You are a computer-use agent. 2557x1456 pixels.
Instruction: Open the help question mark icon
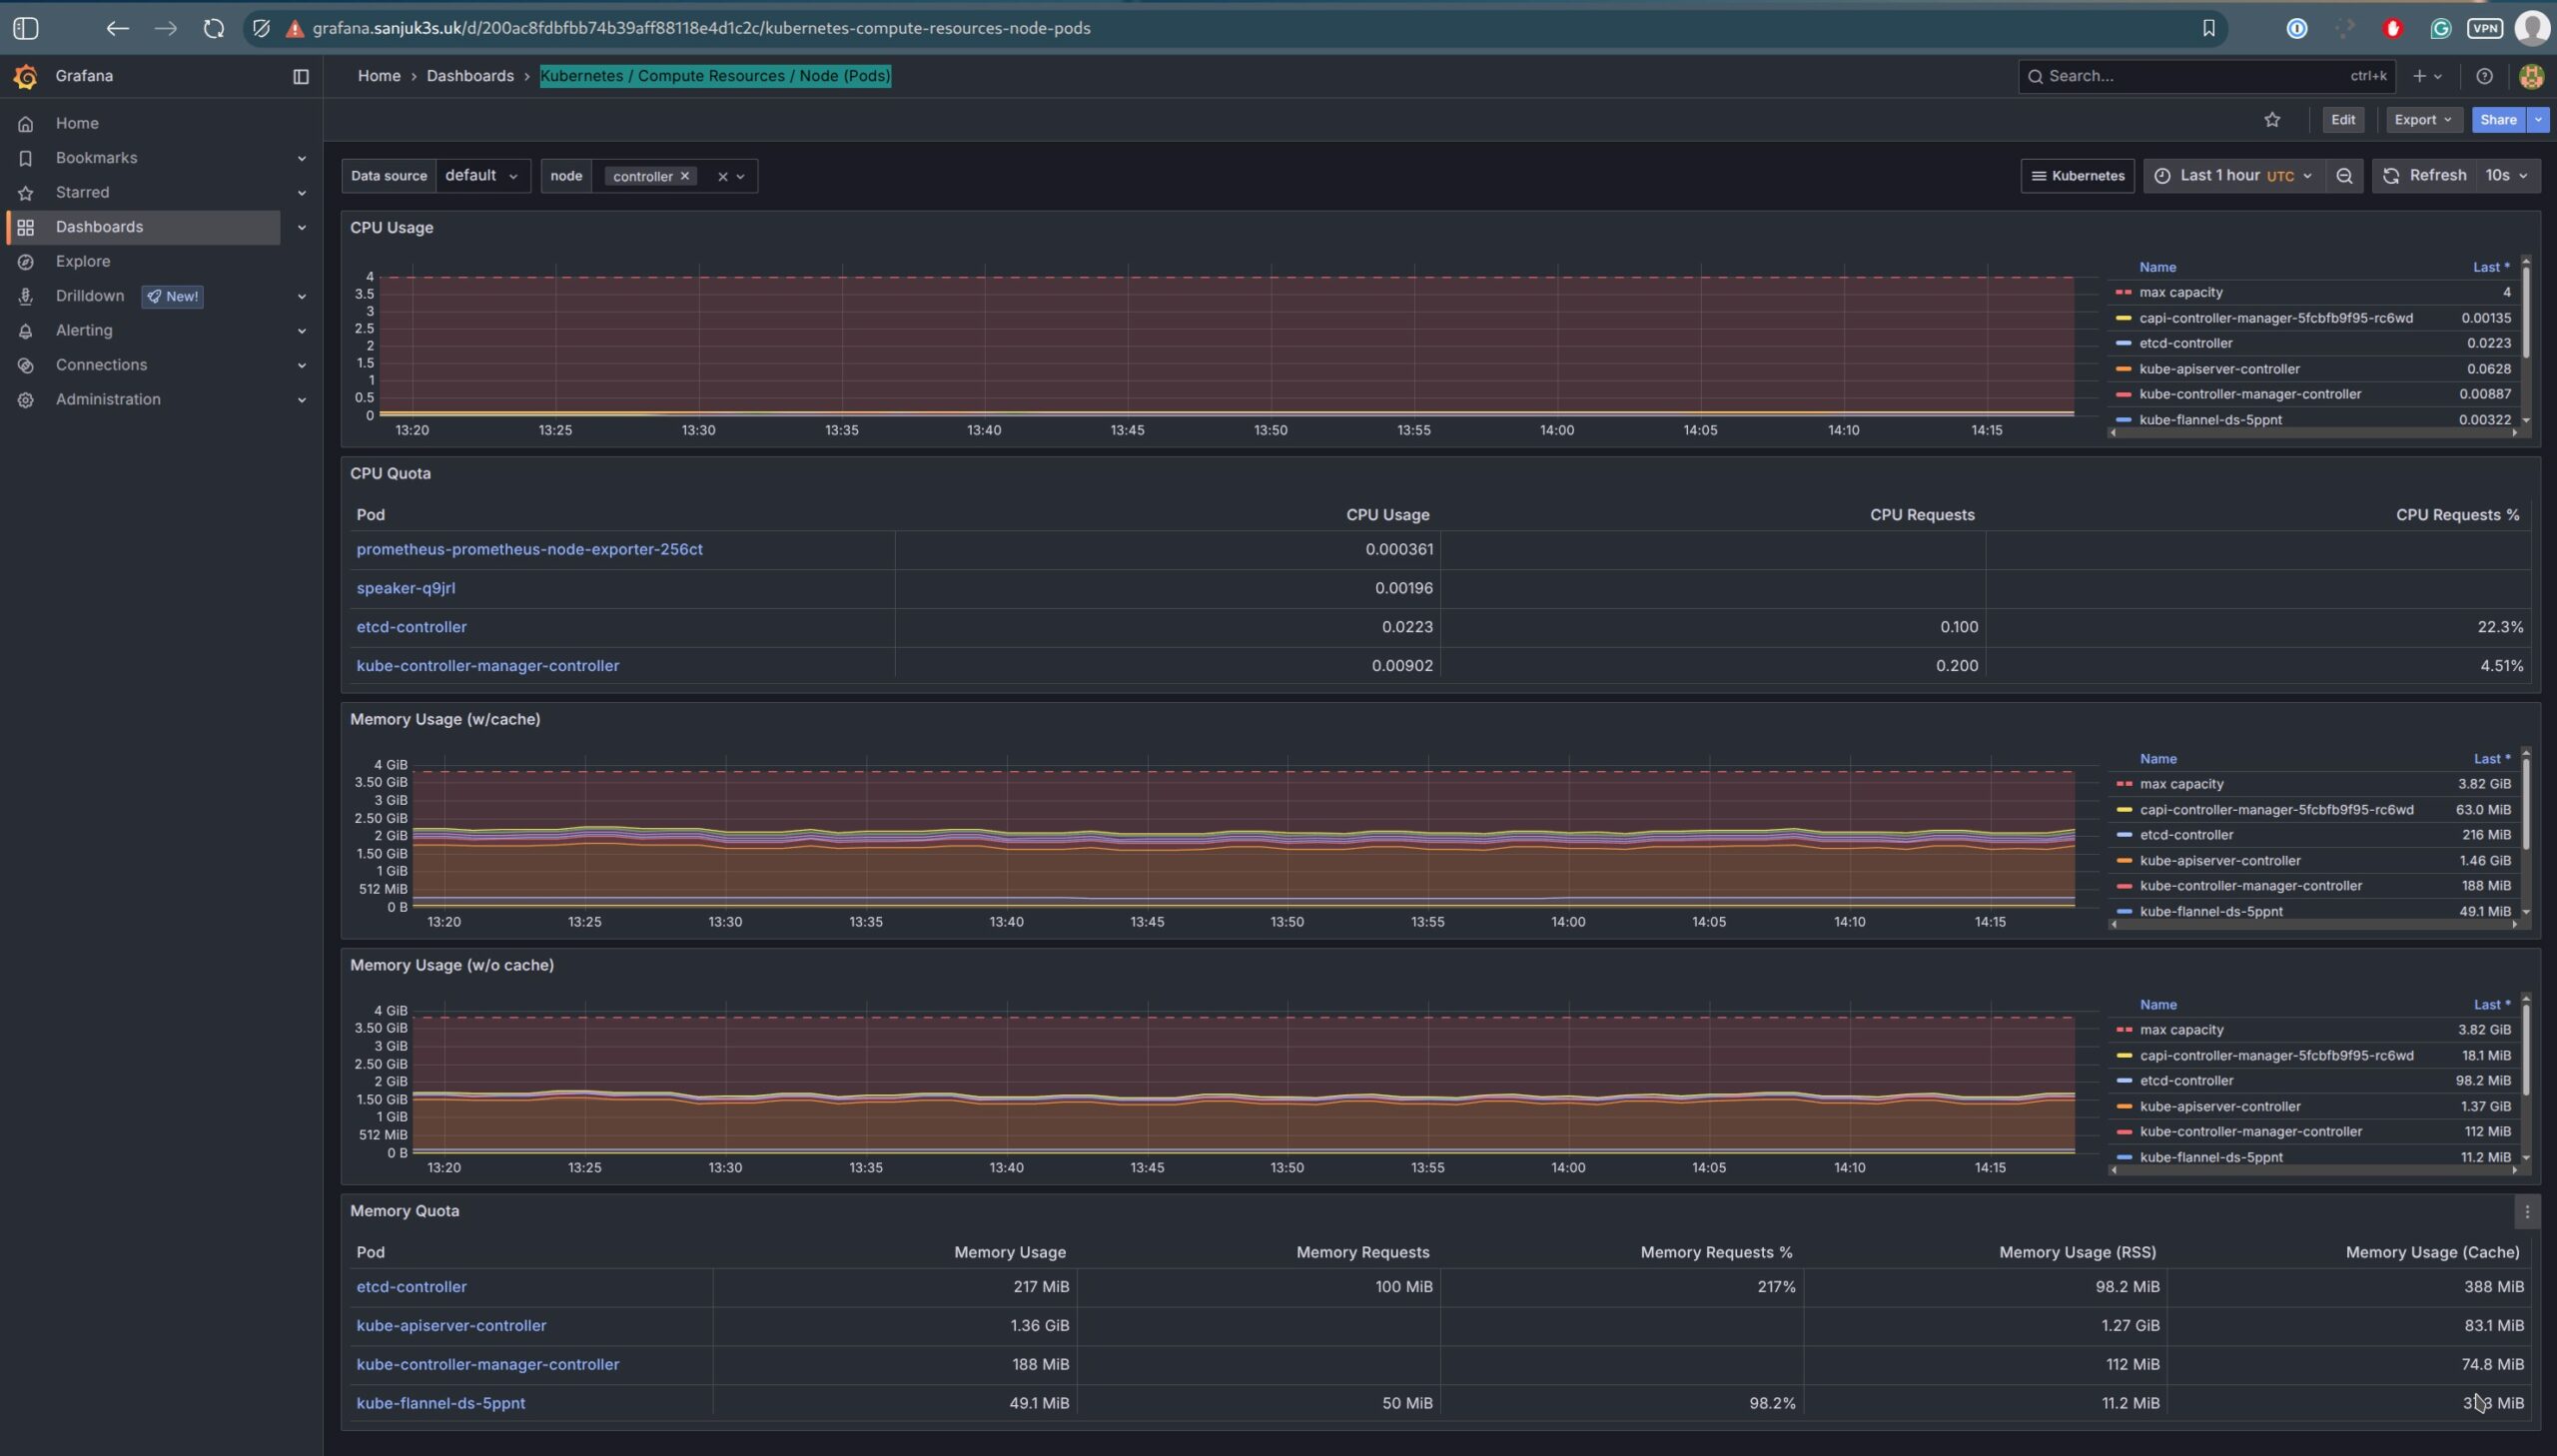[2484, 76]
